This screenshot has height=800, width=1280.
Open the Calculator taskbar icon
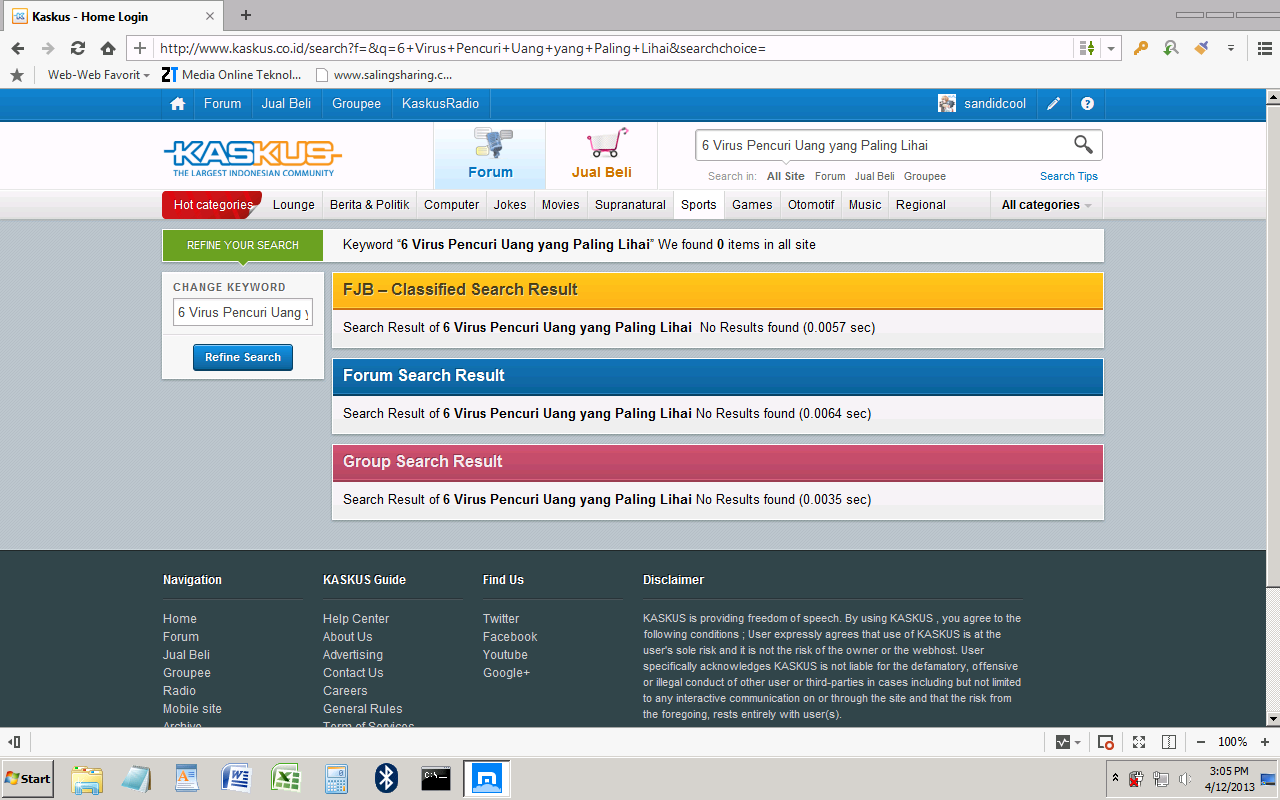click(336, 778)
